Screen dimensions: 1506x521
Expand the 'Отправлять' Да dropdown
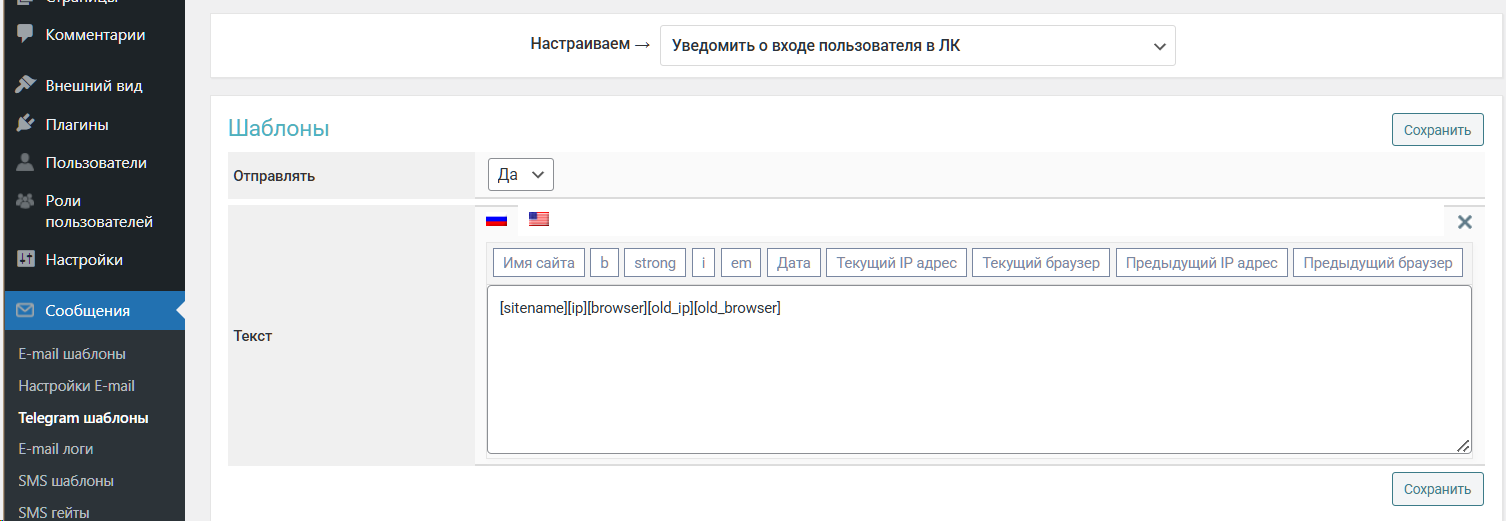coord(520,175)
